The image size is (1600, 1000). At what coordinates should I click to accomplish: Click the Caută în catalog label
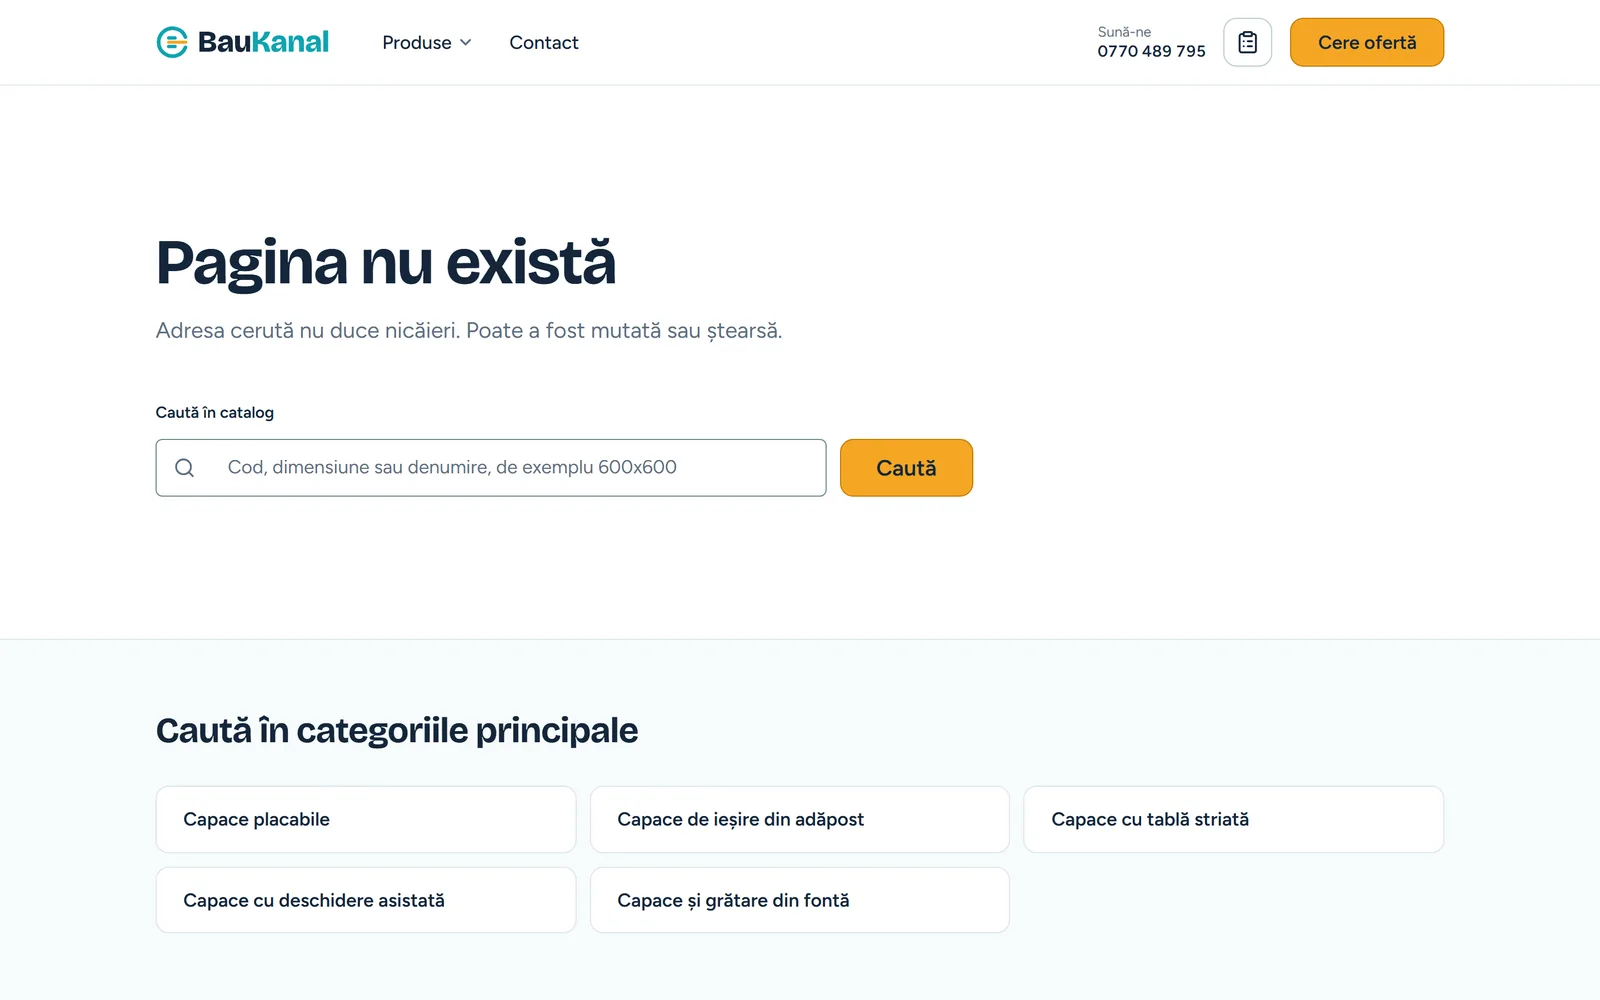pos(215,412)
